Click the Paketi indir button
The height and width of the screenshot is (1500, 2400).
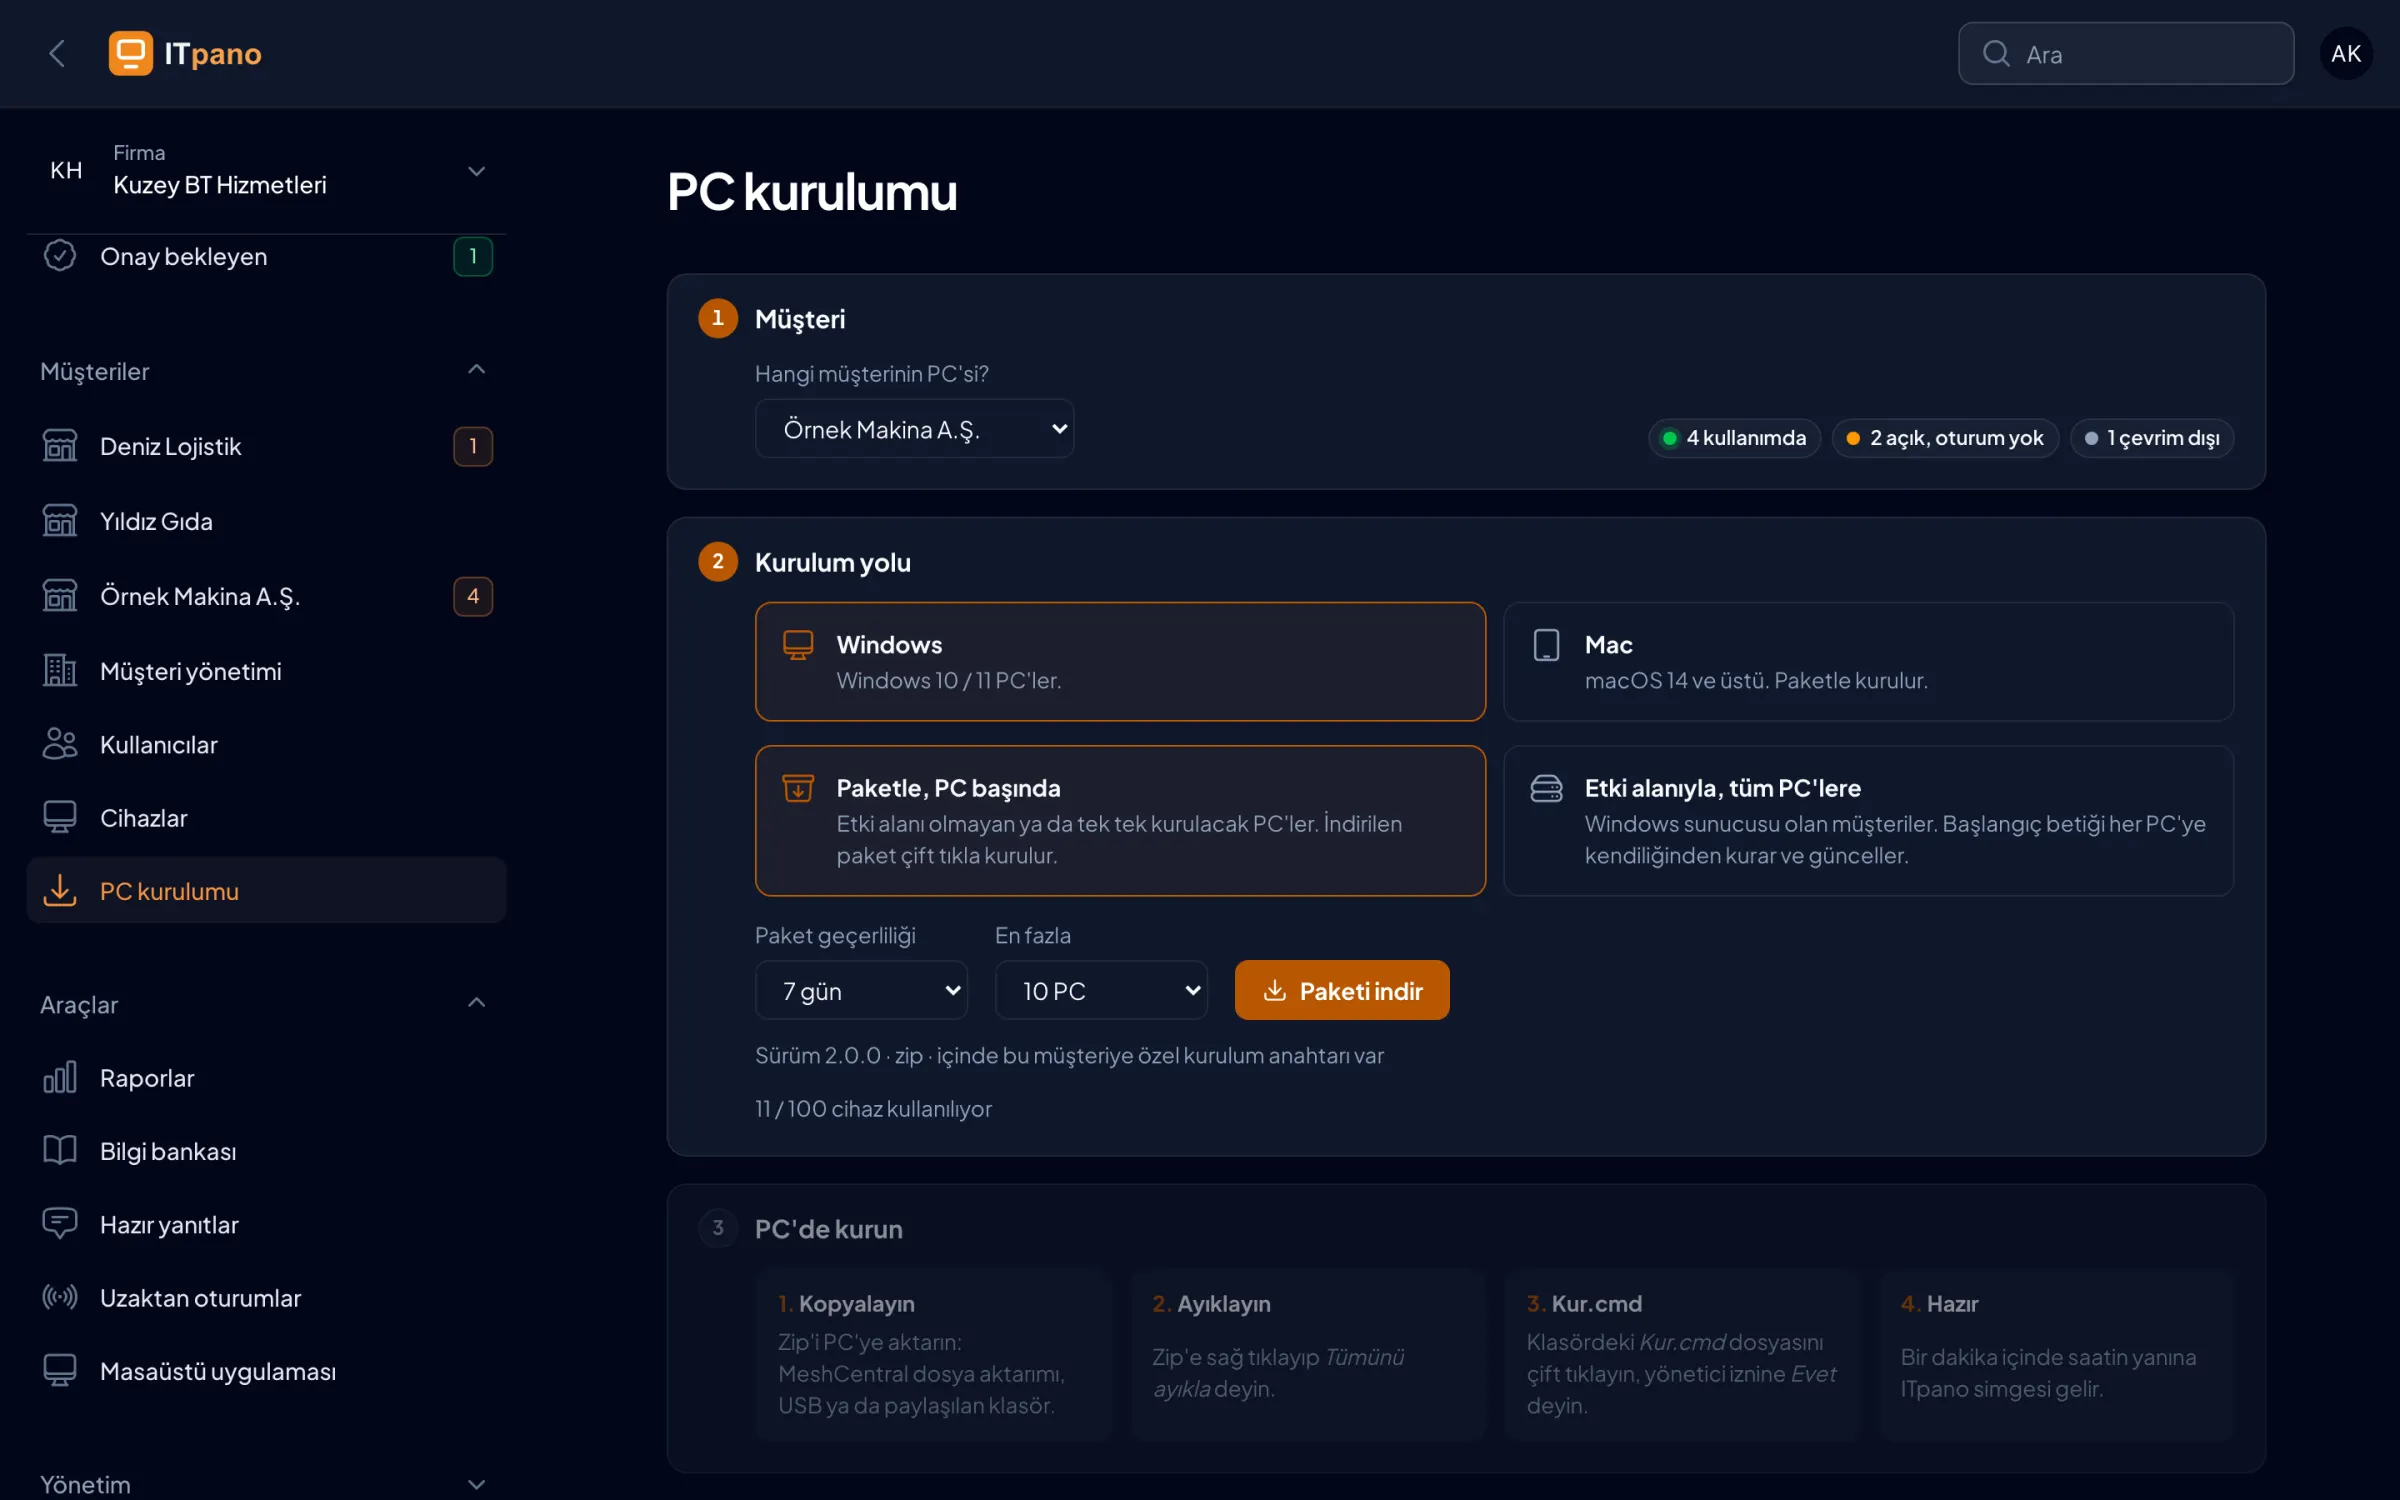point(1342,990)
